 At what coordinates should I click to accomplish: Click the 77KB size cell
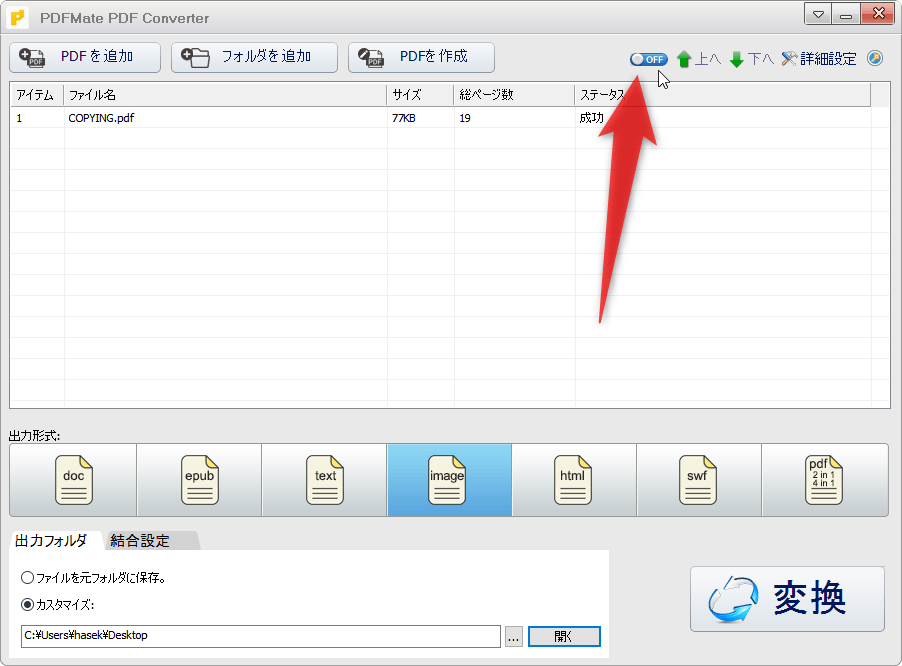point(404,118)
